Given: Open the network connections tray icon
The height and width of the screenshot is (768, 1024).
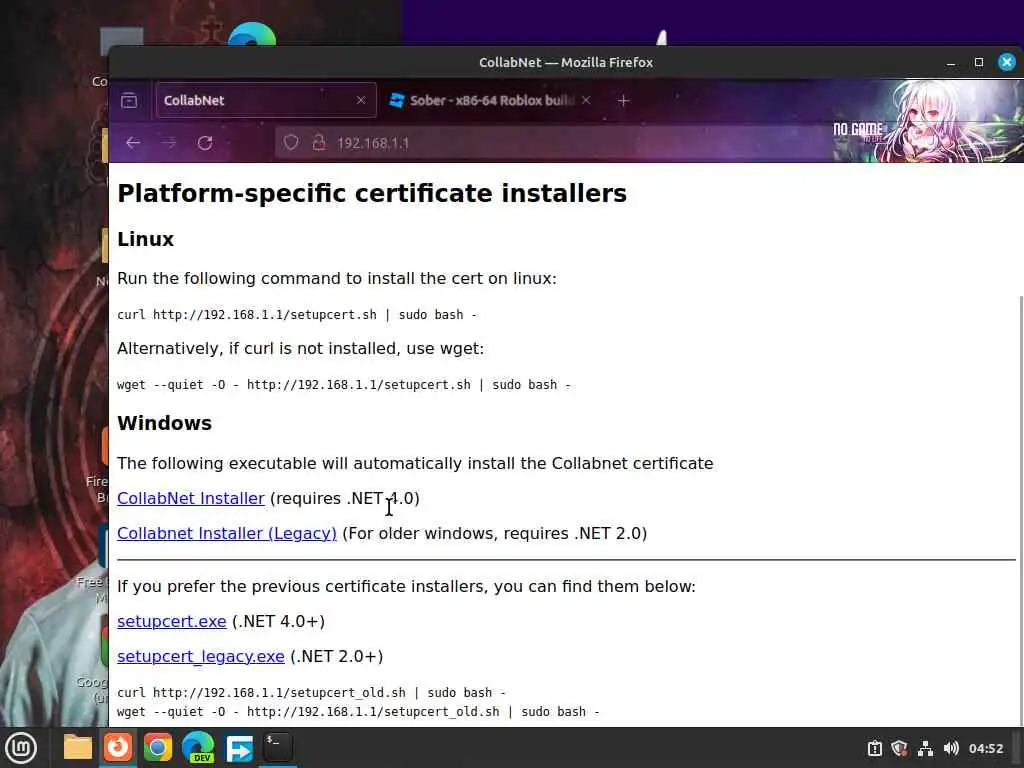Looking at the screenshot, I should pos(925,748).
